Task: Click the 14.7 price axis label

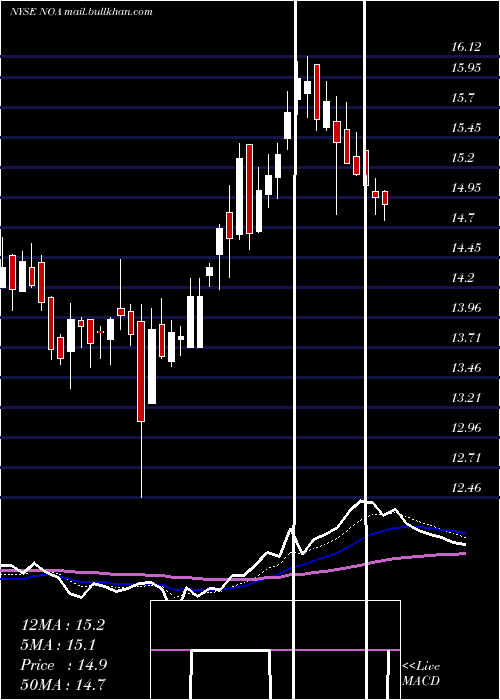Action: tap(462, 218)
